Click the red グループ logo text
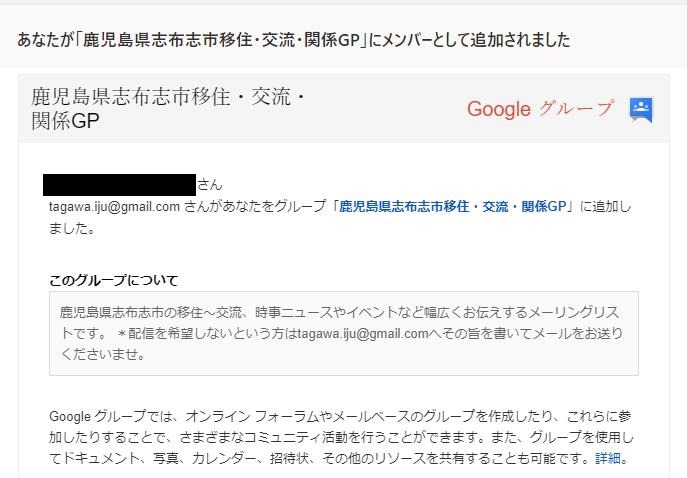The height and width of the screenshot is (478, 687). click(x=576, y=108)
